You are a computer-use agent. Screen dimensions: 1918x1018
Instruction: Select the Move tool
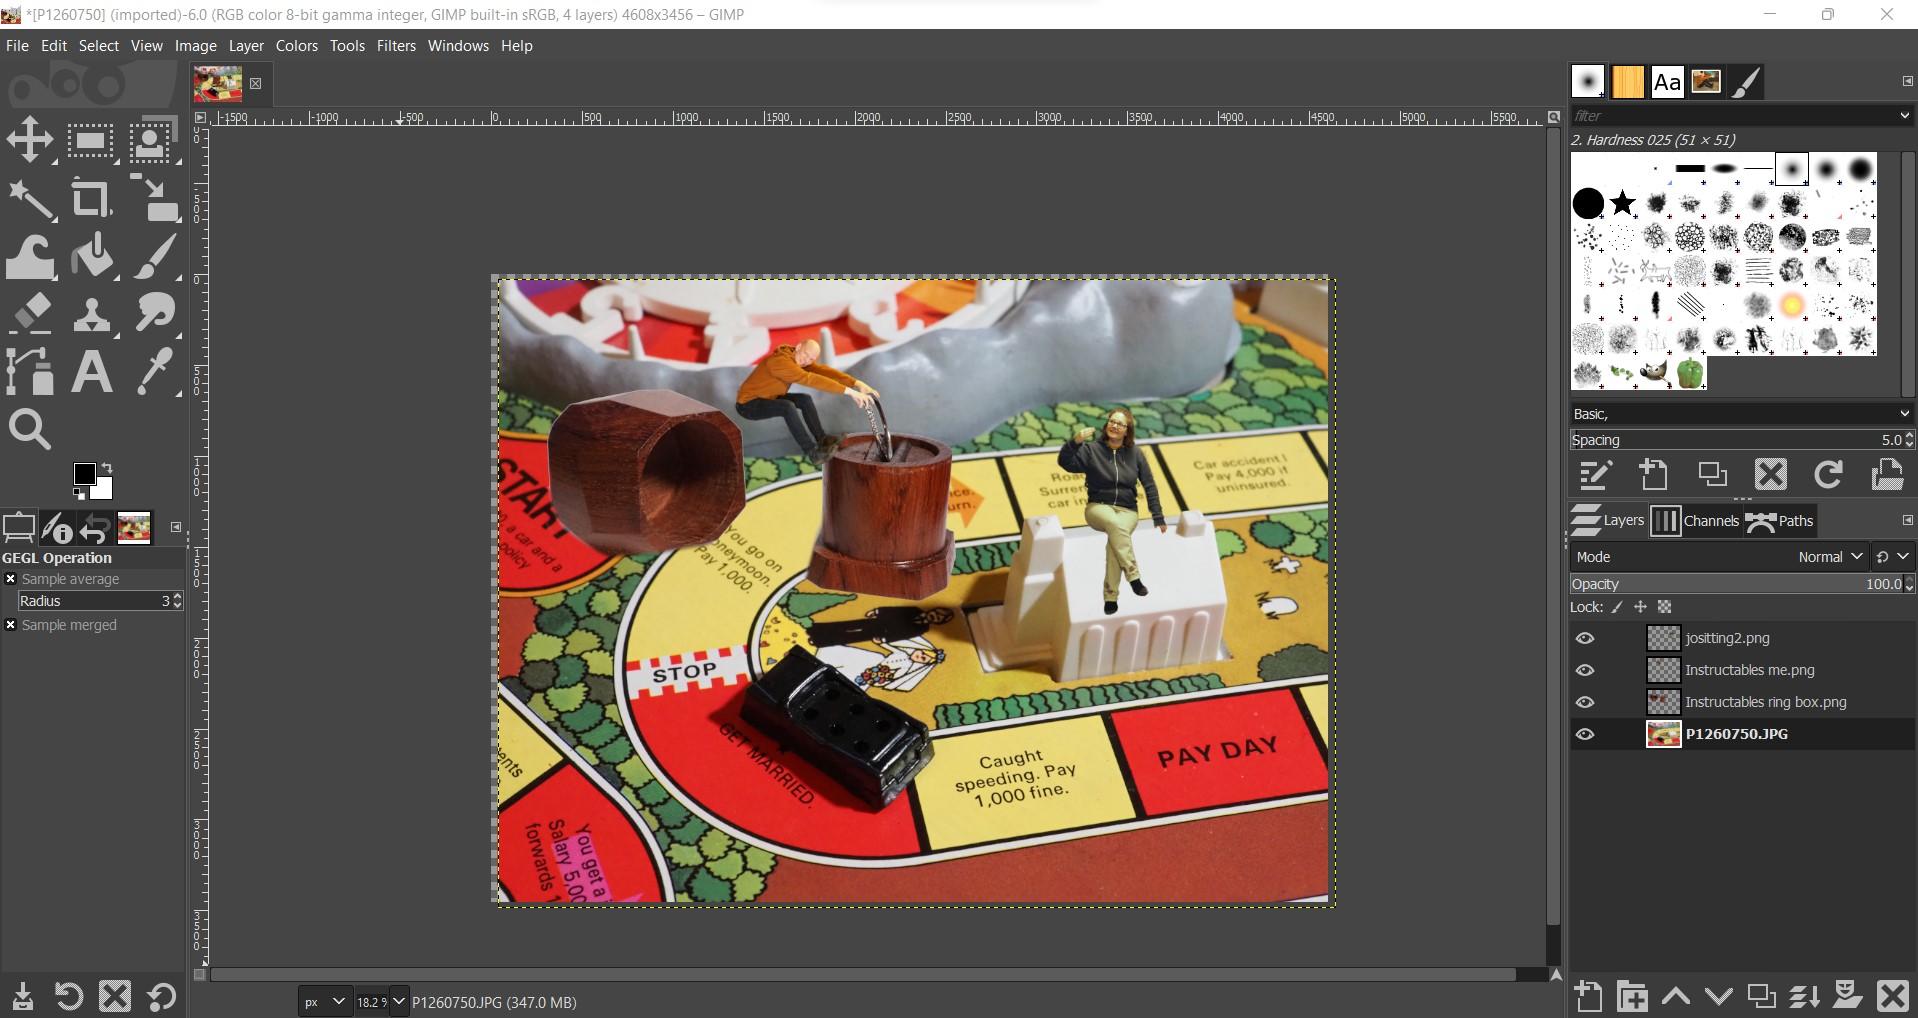(x=30, y=140)
